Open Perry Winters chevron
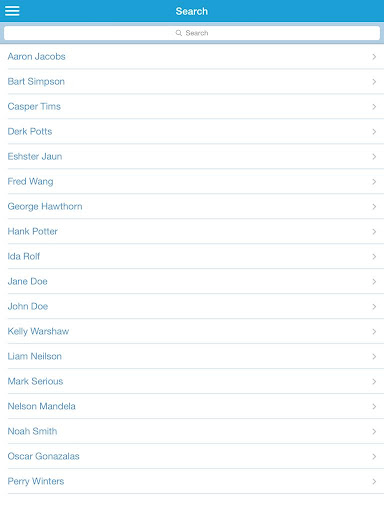The height and width of the screenshot is (512, 384). point(374,482)
